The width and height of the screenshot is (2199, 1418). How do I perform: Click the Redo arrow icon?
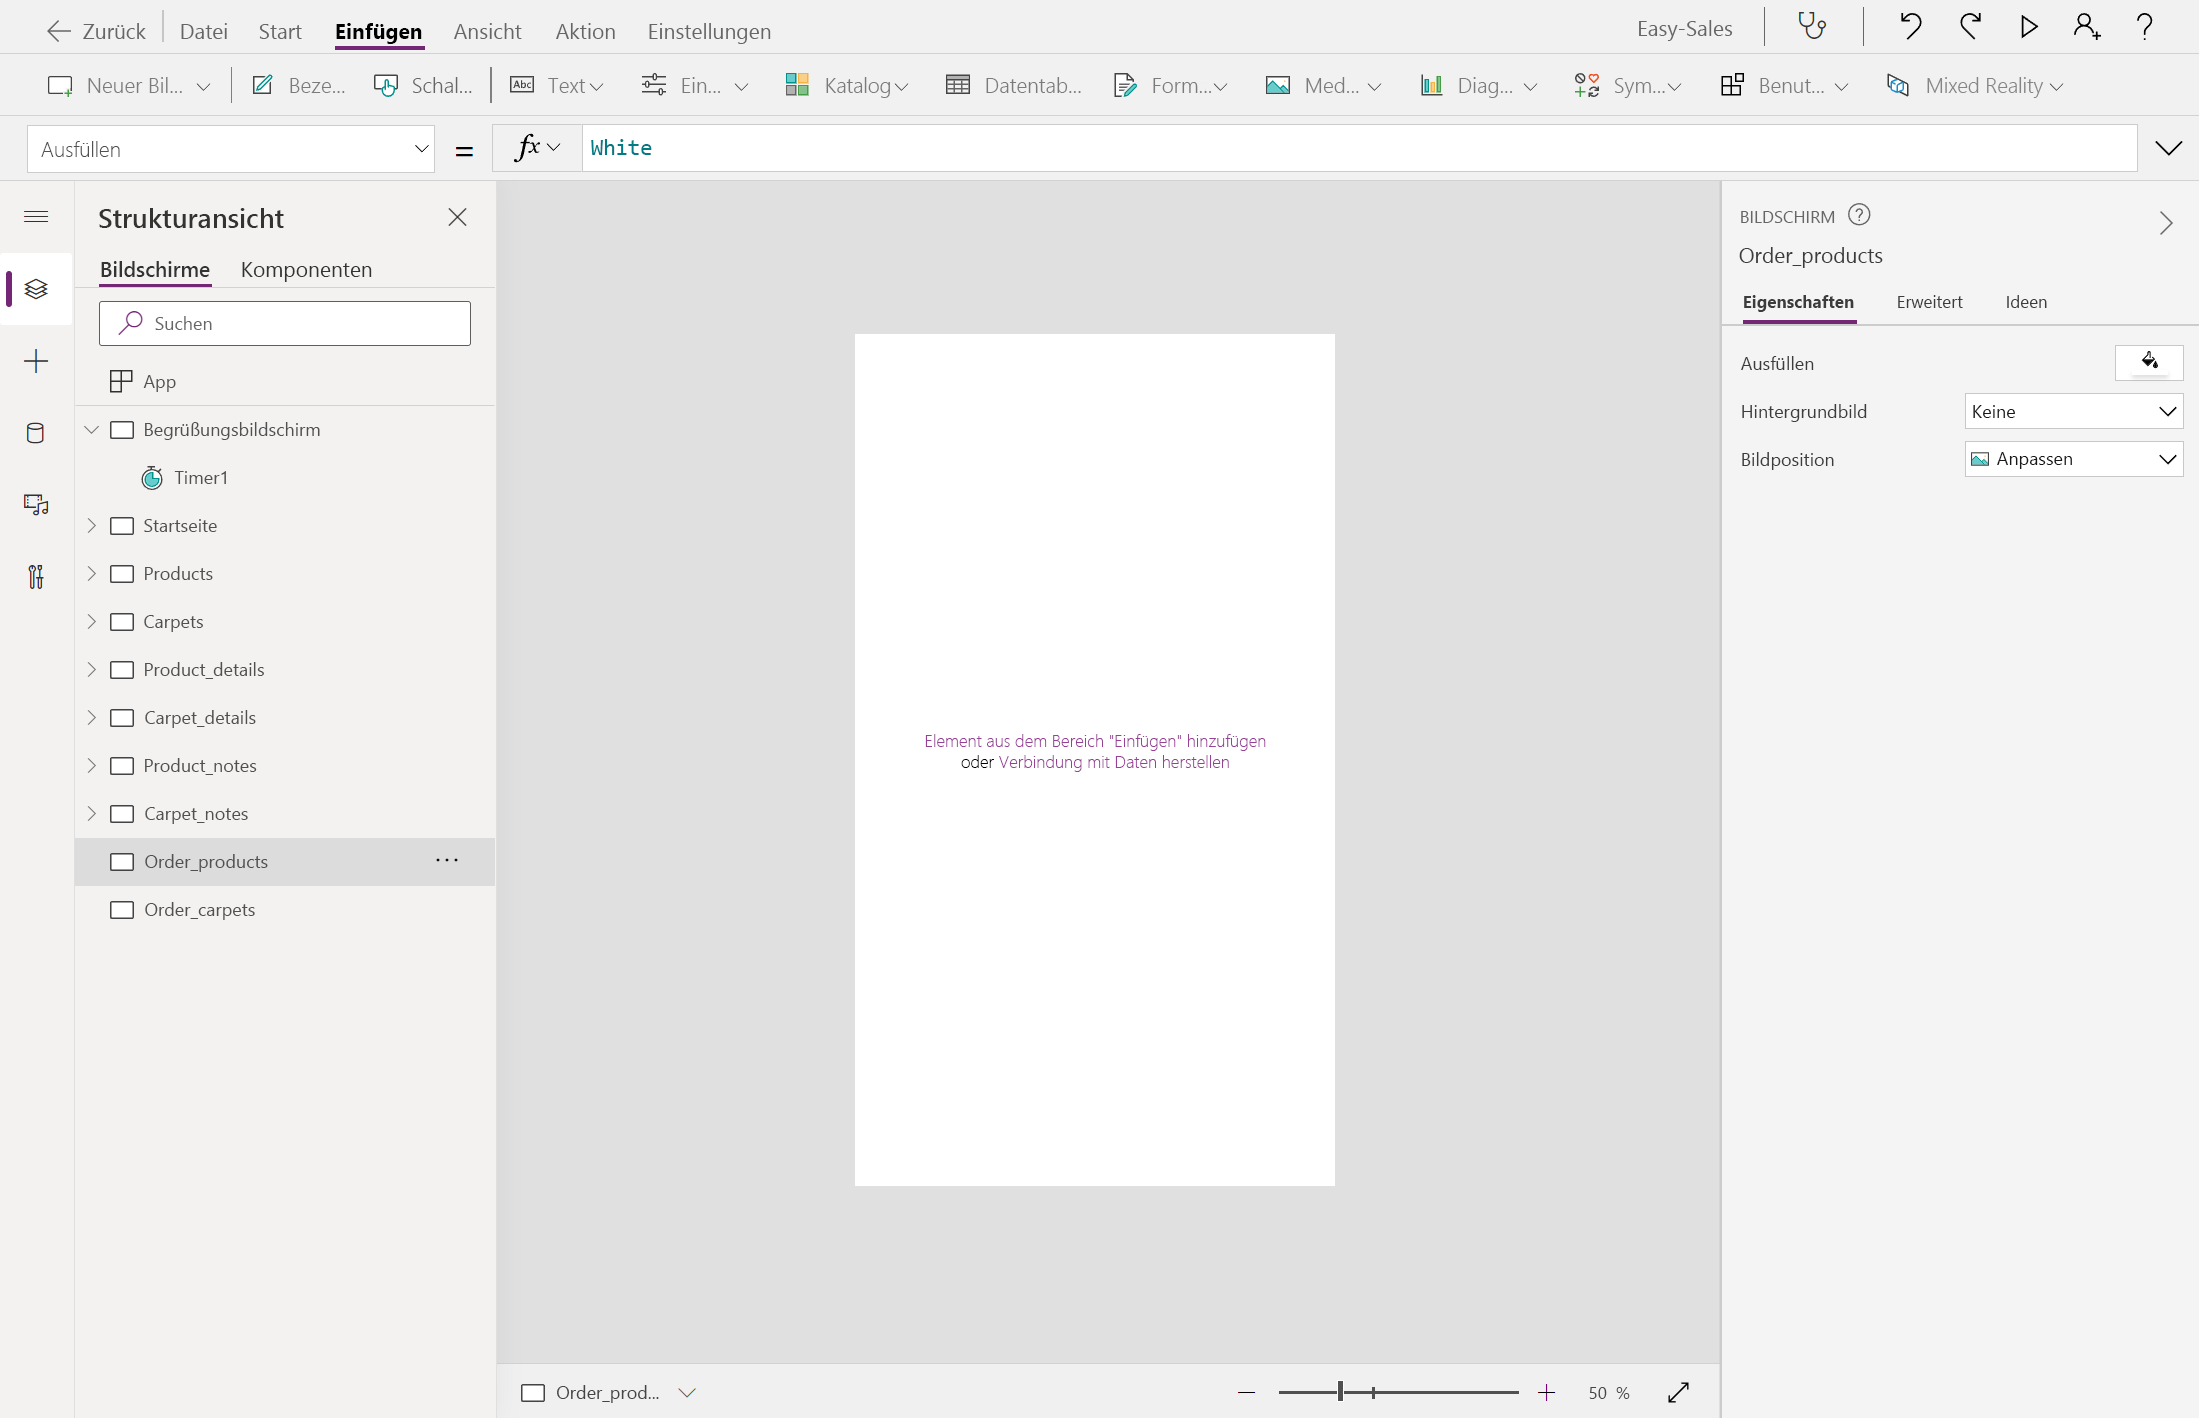(1970, 27)
